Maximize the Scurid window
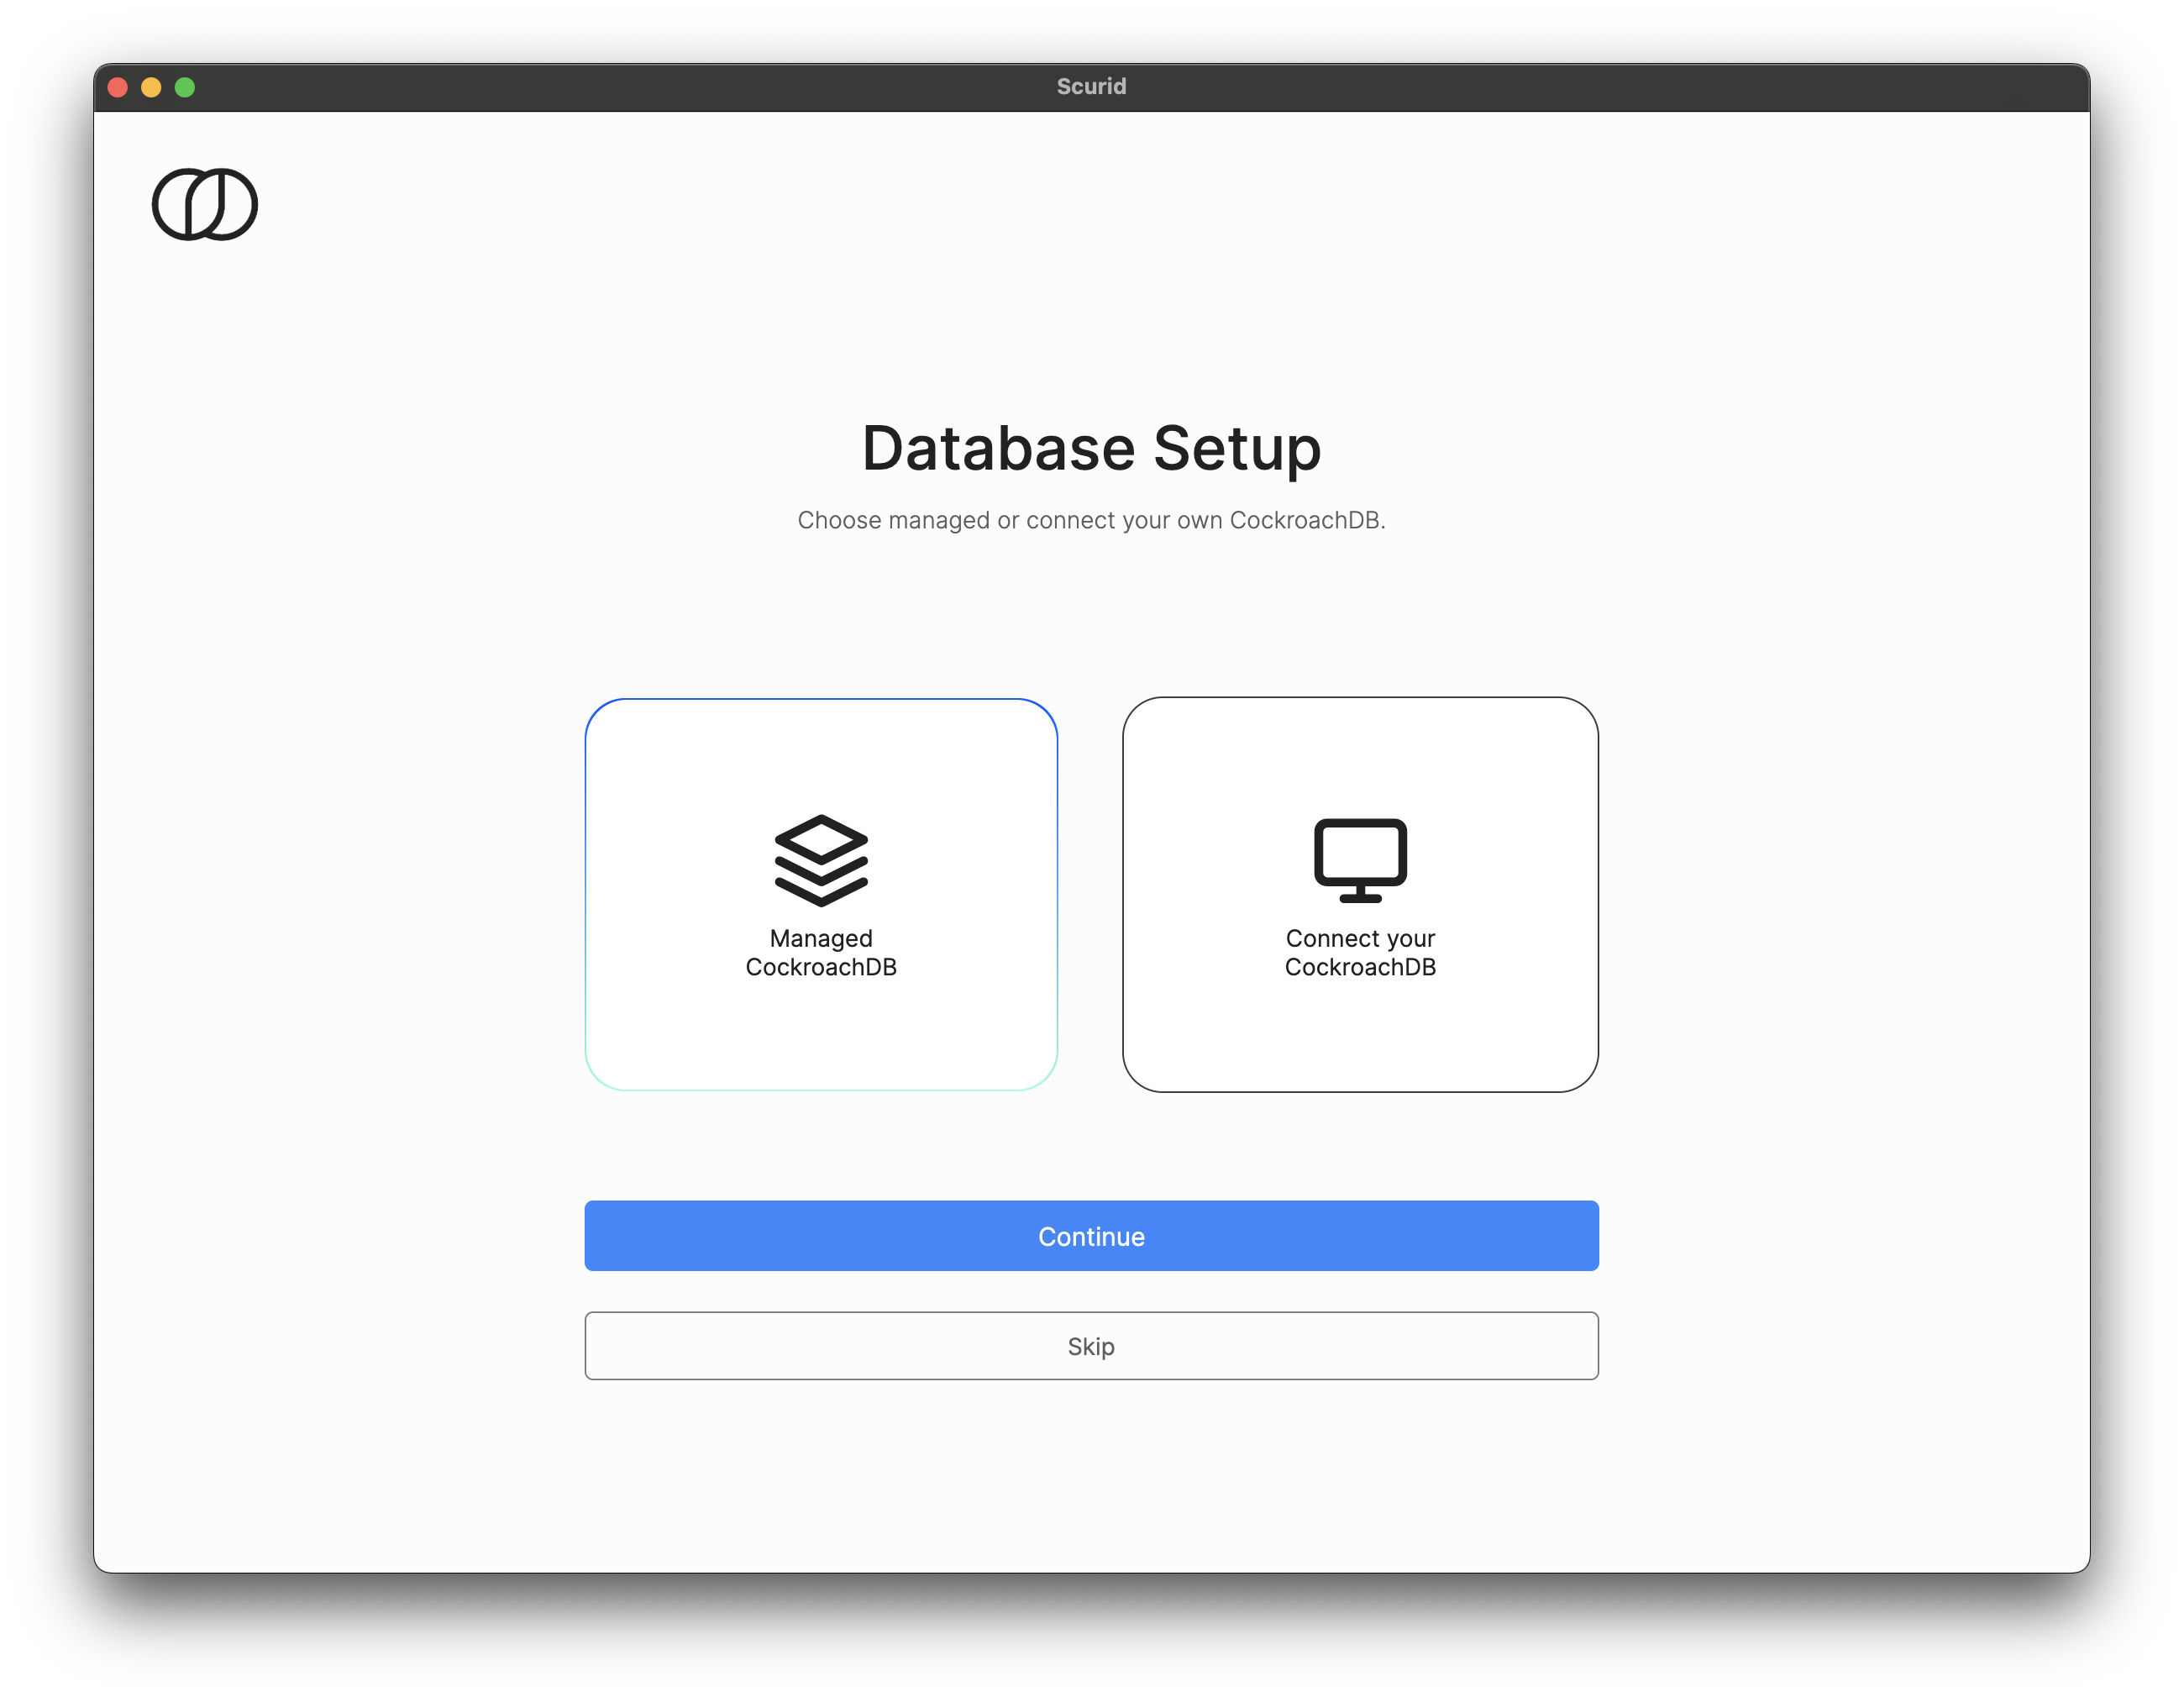The image size is (2184, 1697). click(x=185, y=87)
